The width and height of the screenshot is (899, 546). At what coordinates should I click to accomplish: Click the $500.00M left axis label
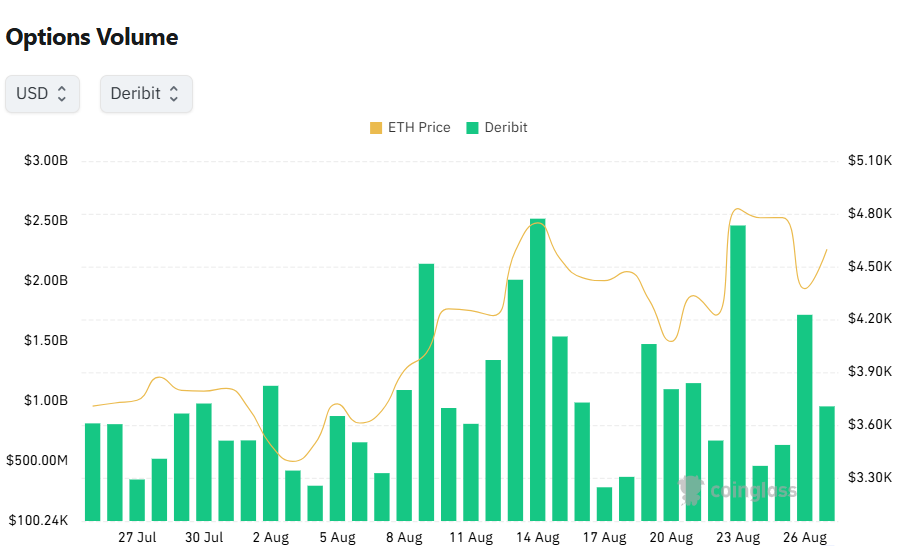tap(37, 461)
